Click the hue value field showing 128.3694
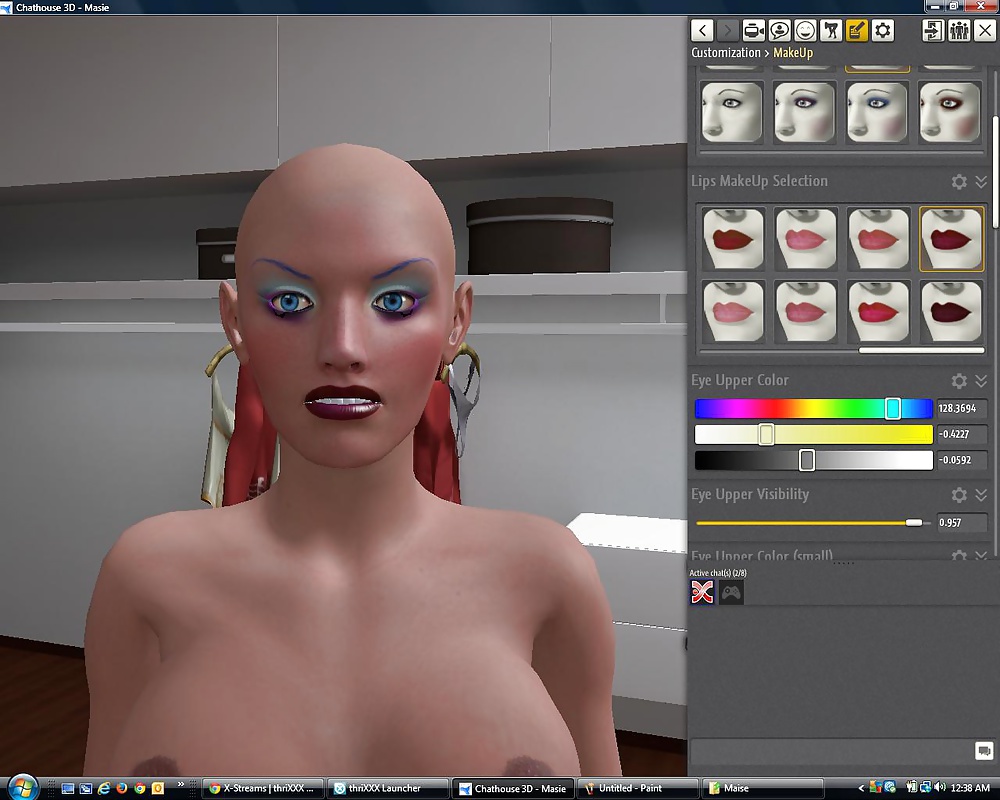This screenshot has width=1000, height=800. click(x=962, y=409)
